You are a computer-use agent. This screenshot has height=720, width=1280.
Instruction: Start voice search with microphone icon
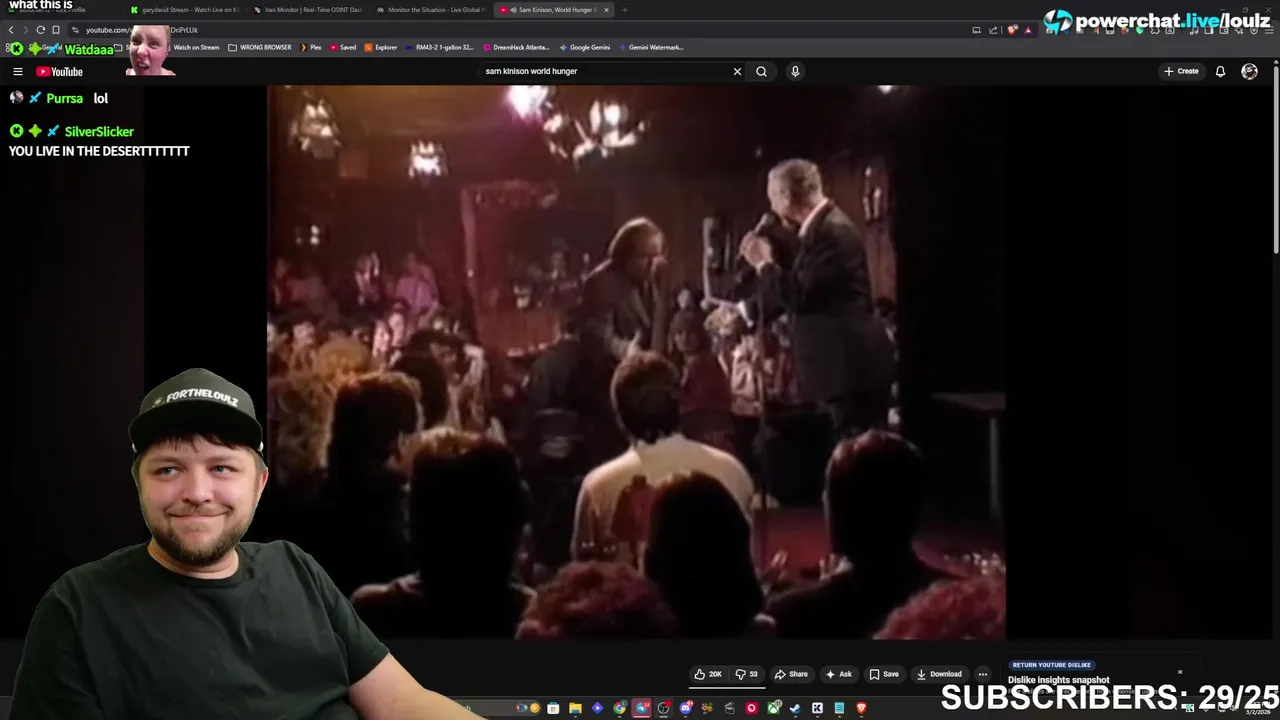(795, 71)
